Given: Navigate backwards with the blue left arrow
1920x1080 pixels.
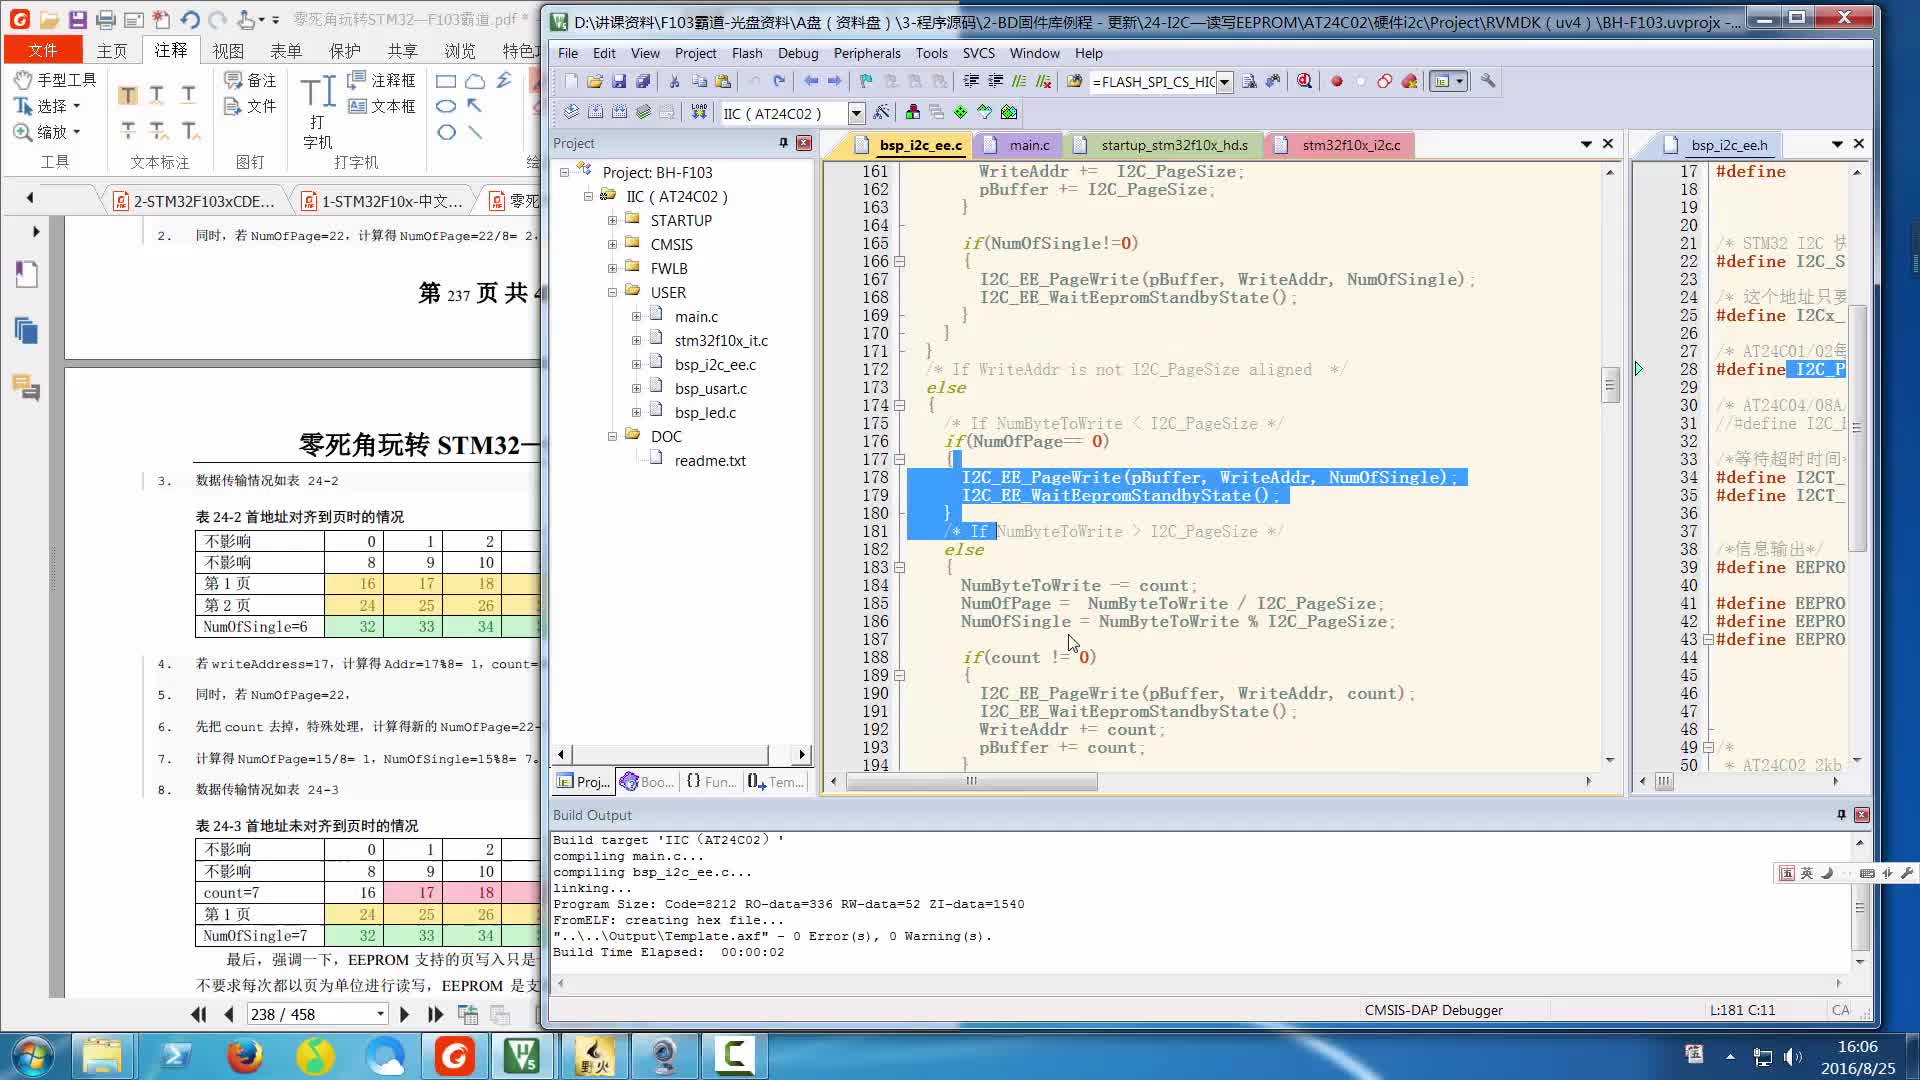Looking at the screenshot, I should tap(811, 82).
